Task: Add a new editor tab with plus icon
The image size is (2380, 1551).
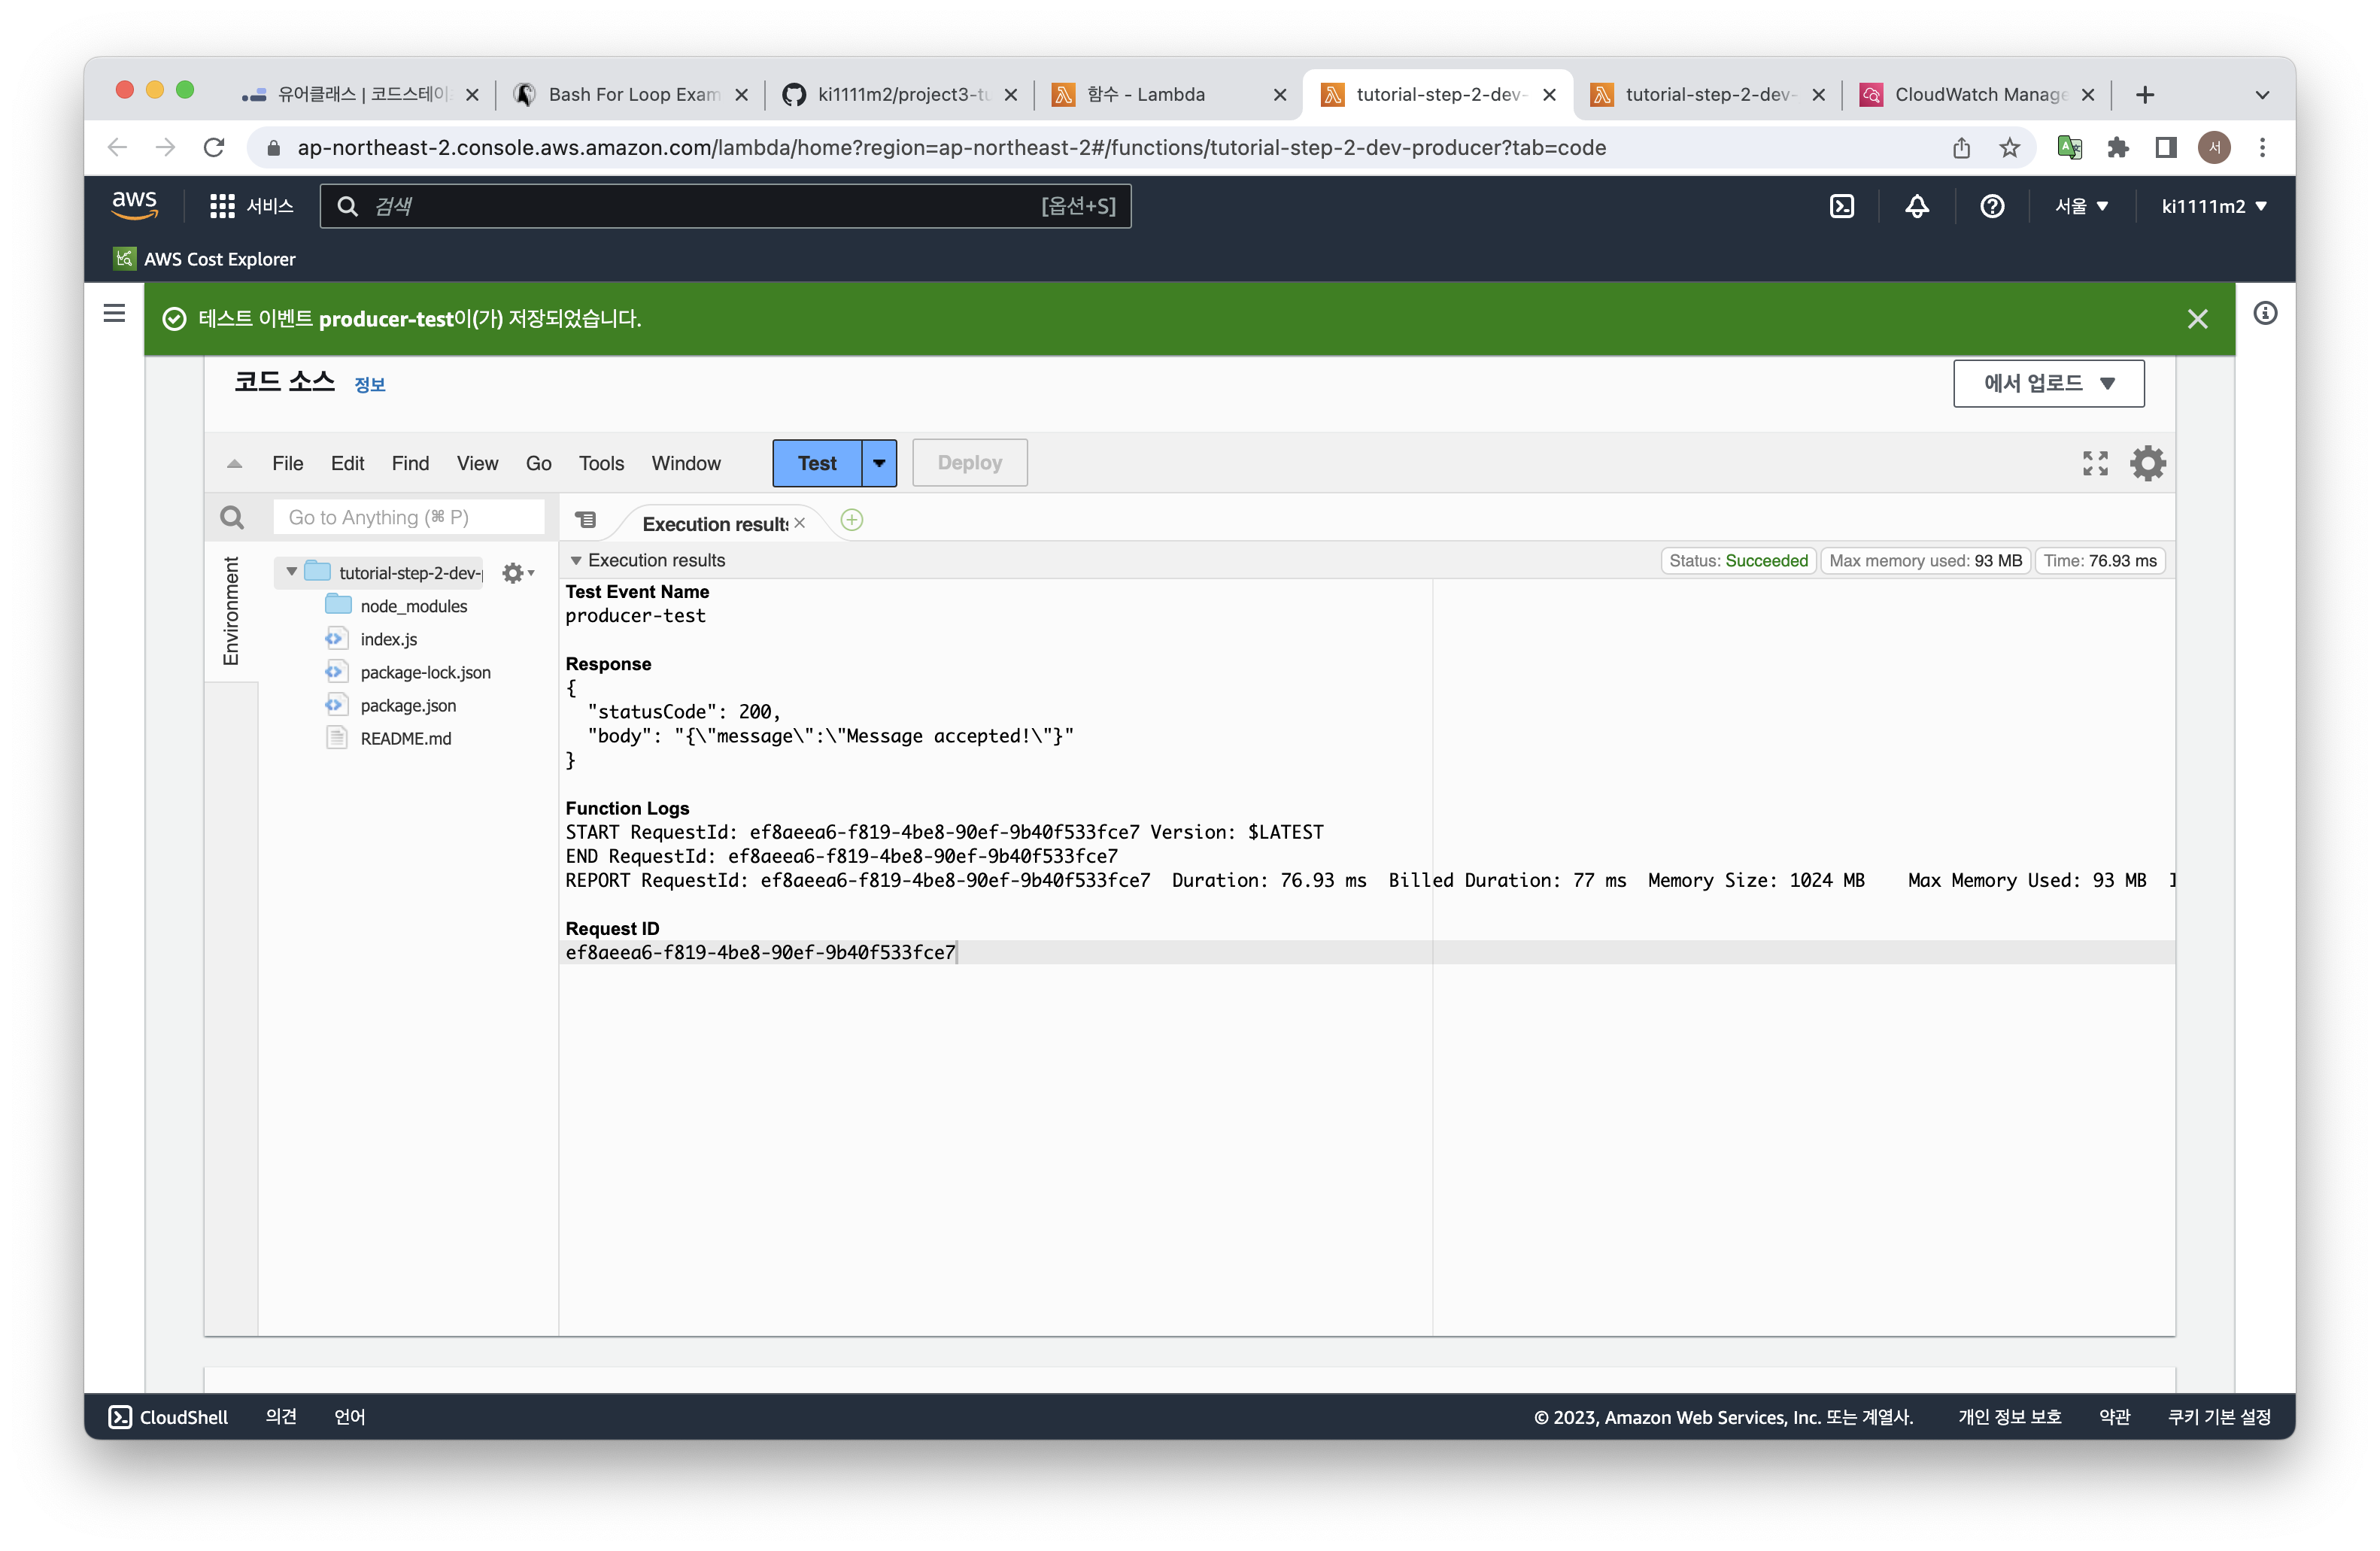Action: pos(852,520)
